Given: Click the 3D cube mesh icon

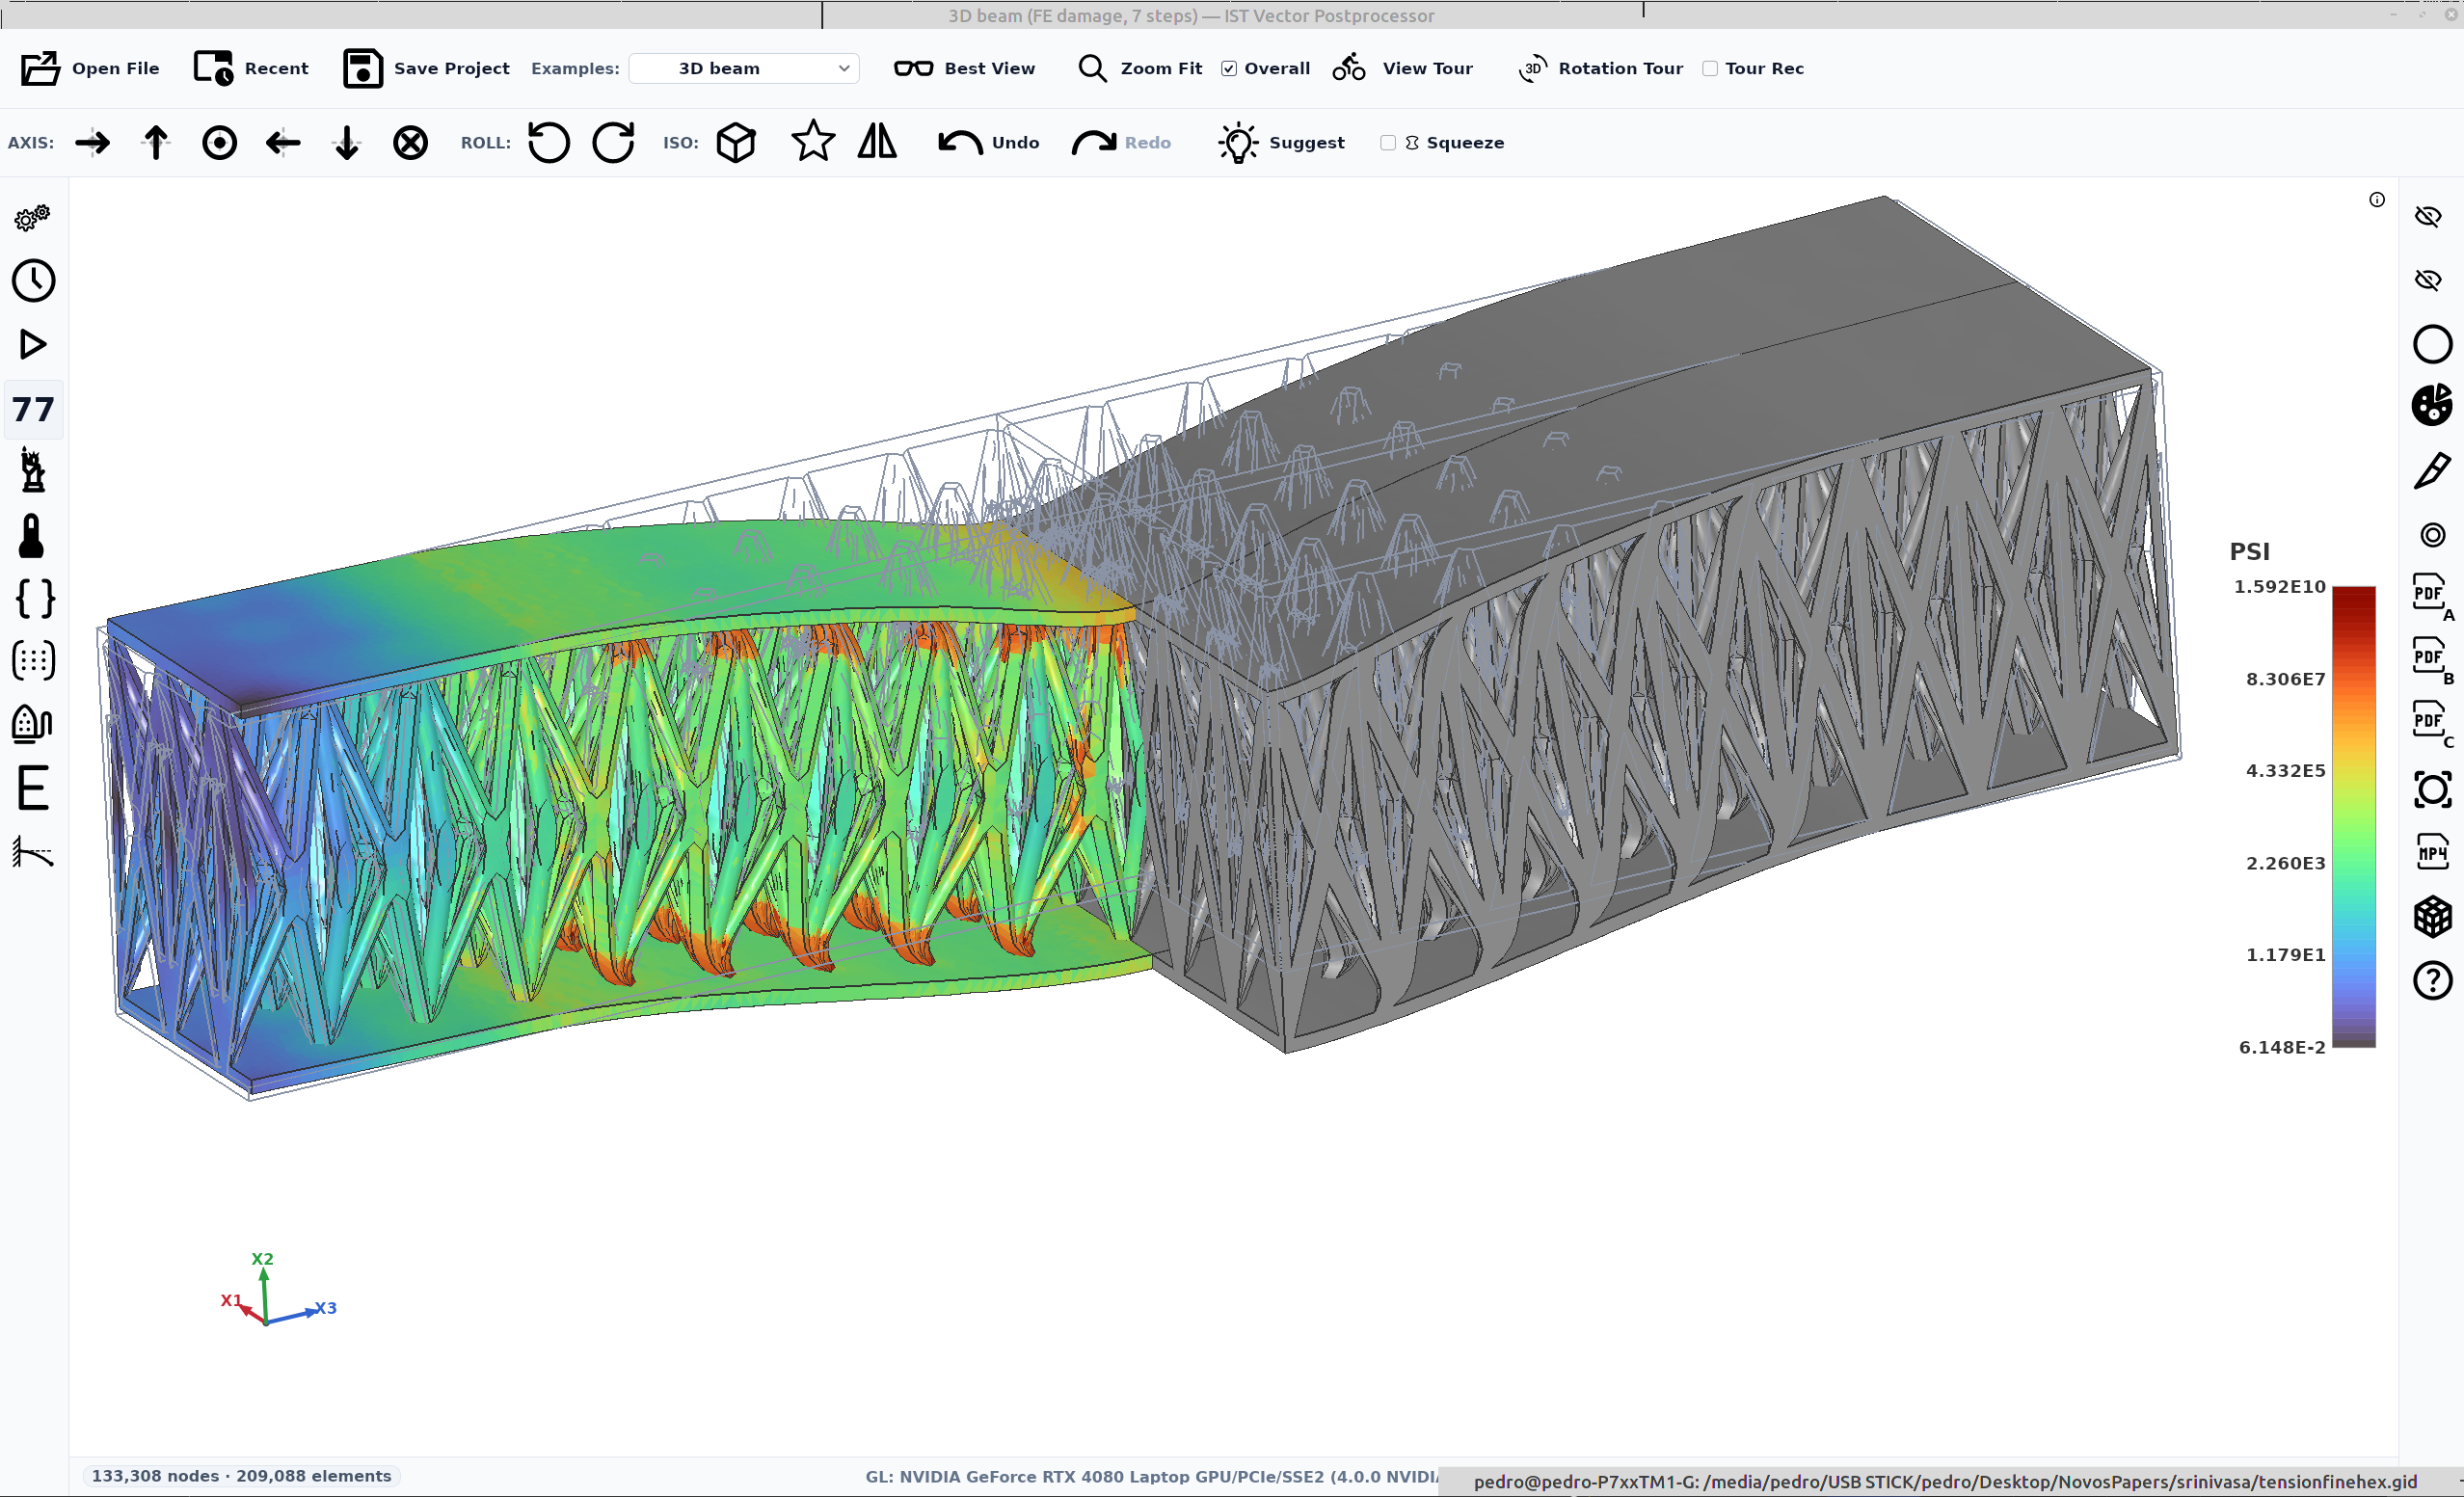Looking at the screenshot, I should 2432,916.
